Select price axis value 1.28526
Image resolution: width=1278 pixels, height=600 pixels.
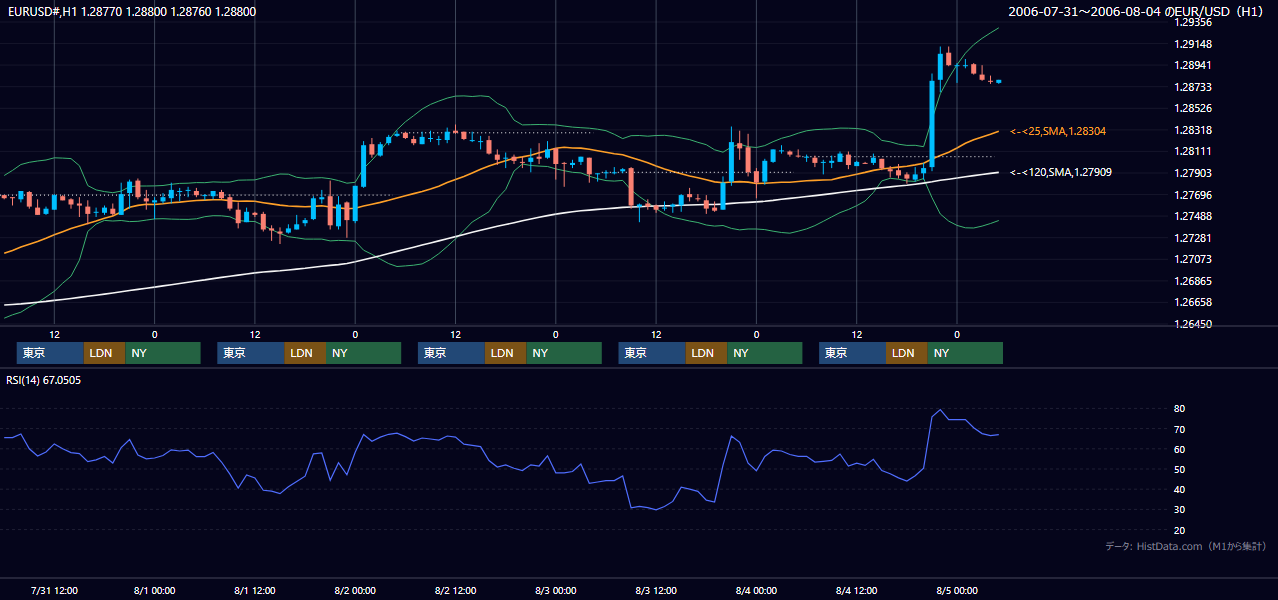(1194, 108)
